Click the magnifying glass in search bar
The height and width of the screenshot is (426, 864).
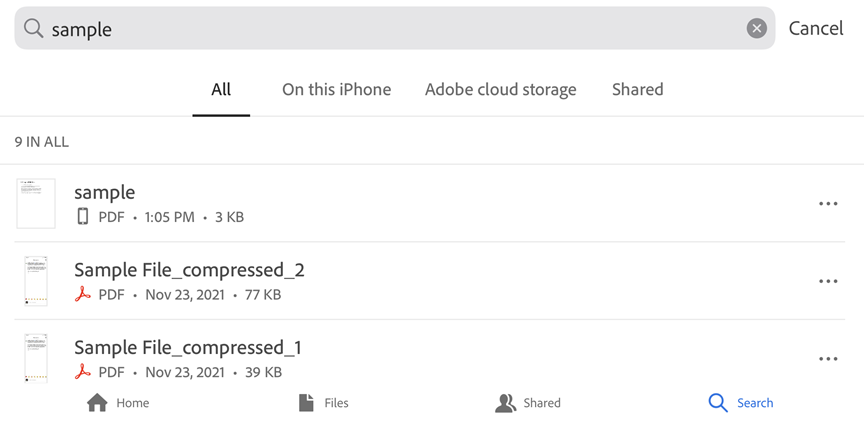tap(34, 29)
